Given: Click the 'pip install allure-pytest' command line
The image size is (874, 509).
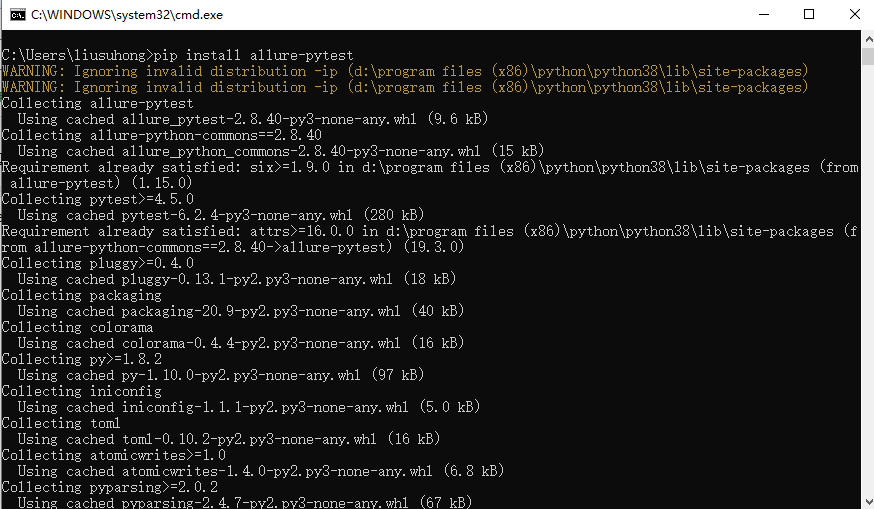Looking at the screenshot, I should point(177,55).
